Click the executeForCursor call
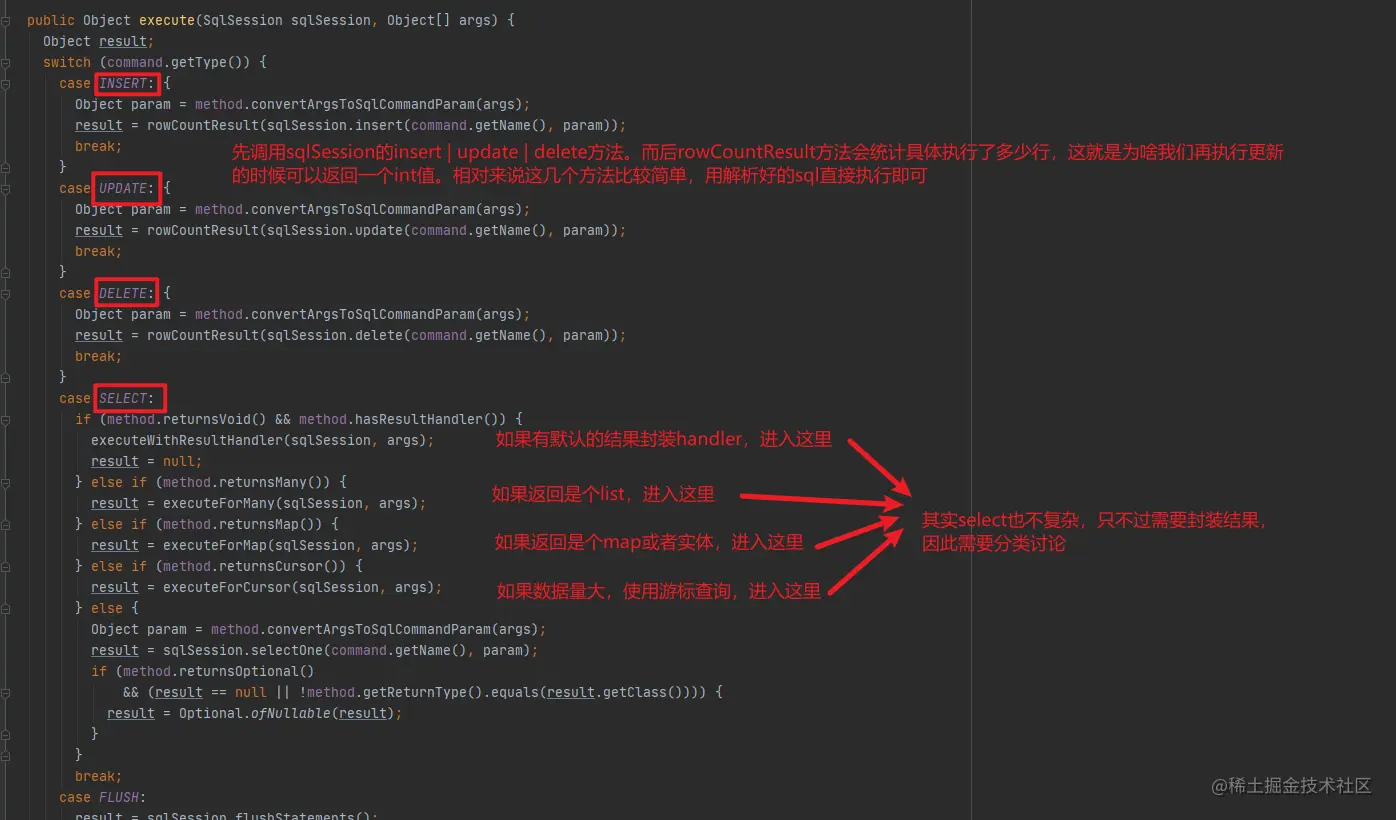1396x820 pixels. click(227, 587)
